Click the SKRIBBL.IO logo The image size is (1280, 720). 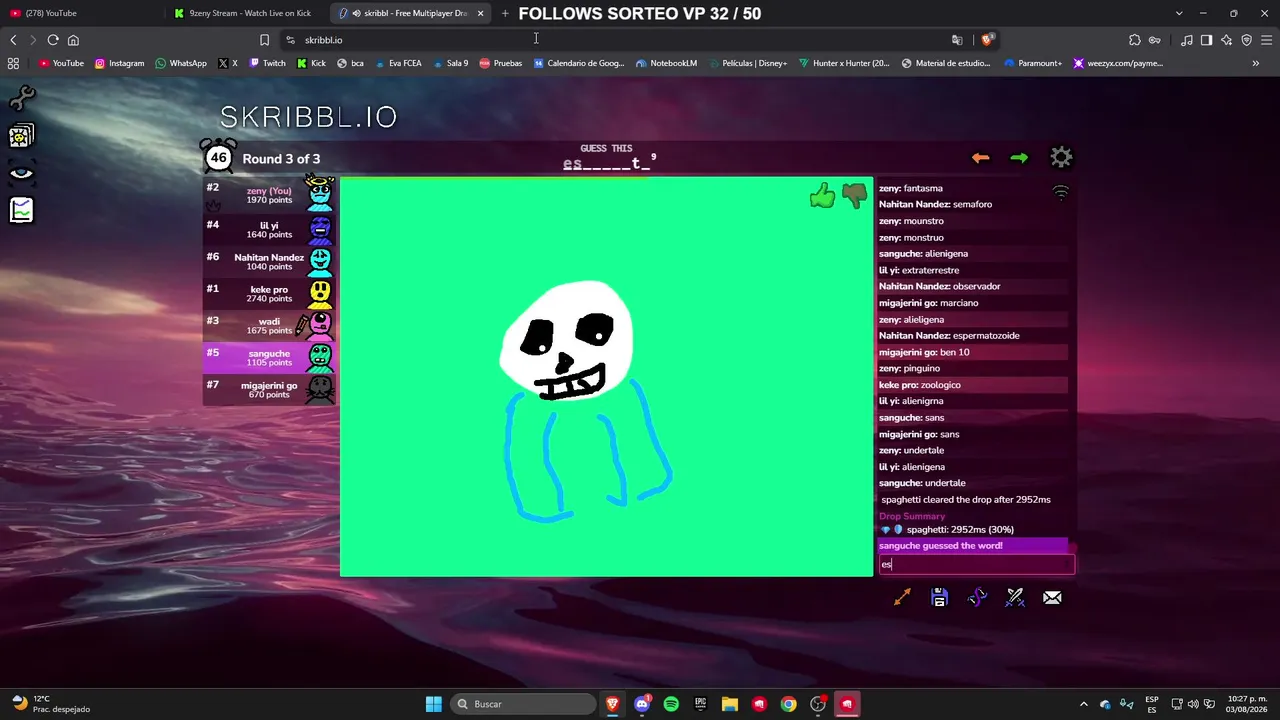point(308,117)
